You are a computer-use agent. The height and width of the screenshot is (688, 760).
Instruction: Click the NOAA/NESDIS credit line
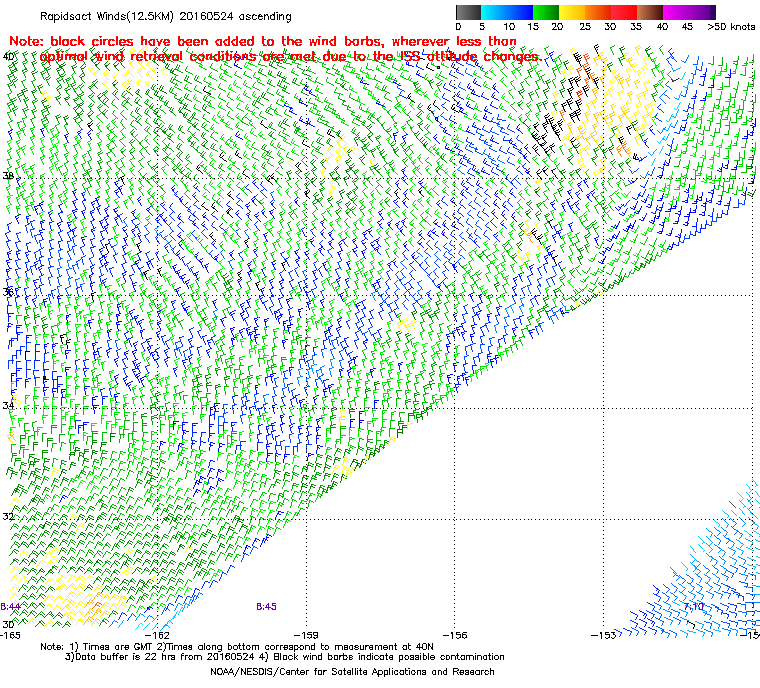[x=352, y=672]
